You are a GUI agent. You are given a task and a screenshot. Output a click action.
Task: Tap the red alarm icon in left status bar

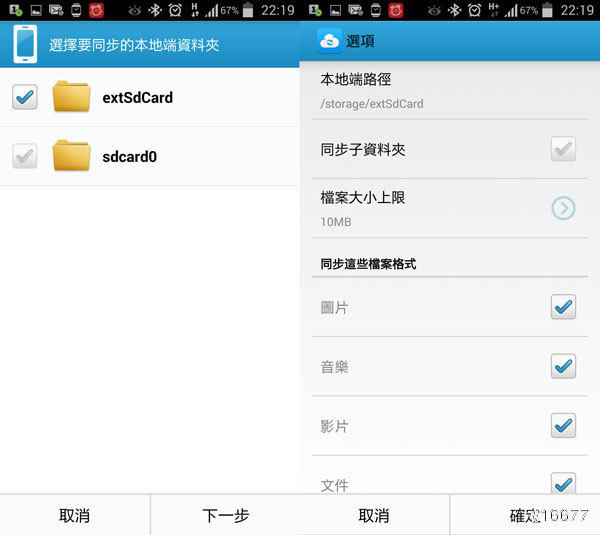[96, 10]
